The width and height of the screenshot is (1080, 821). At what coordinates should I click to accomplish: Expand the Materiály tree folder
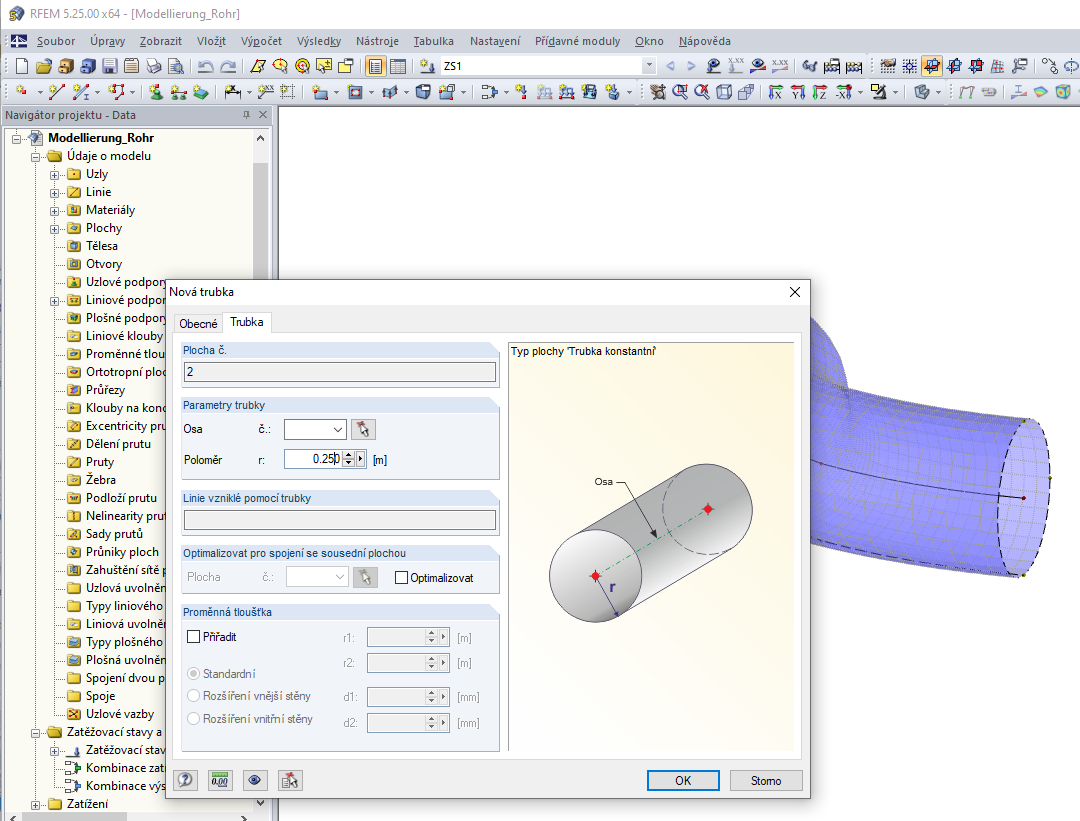(54, 211)
